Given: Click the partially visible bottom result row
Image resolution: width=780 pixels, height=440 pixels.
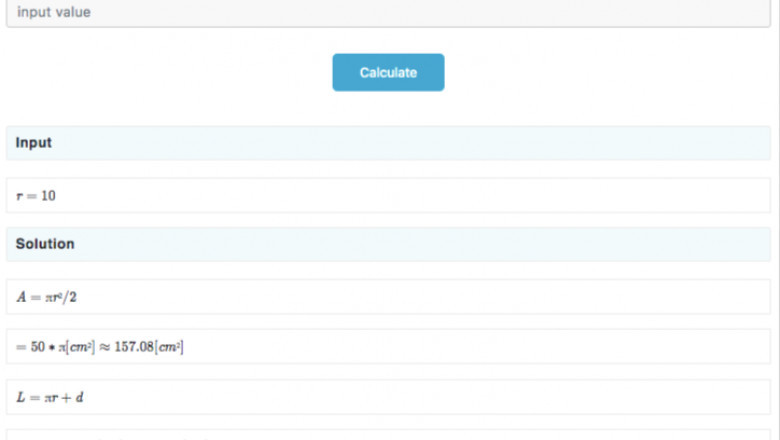Looking at the screenshot, I should click(x=389, y=435).
